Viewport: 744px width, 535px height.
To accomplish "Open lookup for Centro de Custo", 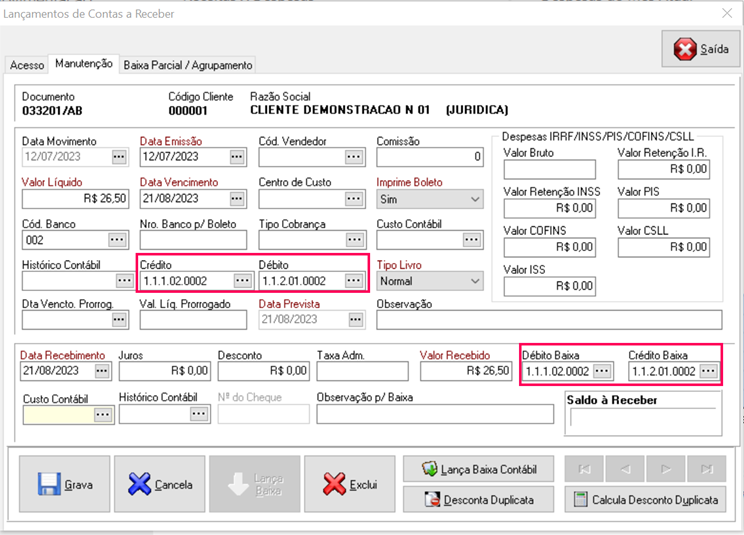I will 353,199.
